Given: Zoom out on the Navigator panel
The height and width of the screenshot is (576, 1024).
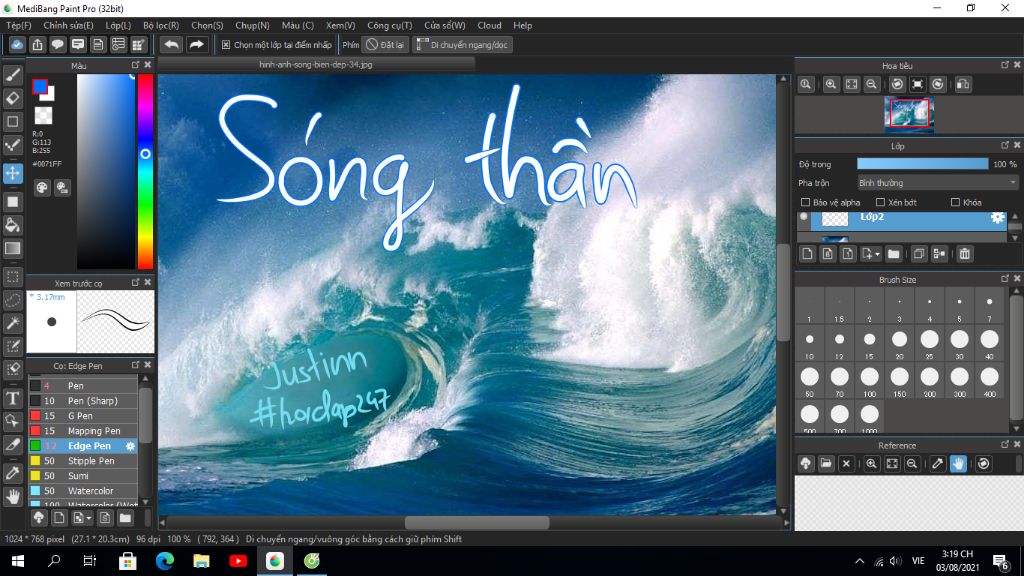Looking at the screenshot, I should point(871,84).
